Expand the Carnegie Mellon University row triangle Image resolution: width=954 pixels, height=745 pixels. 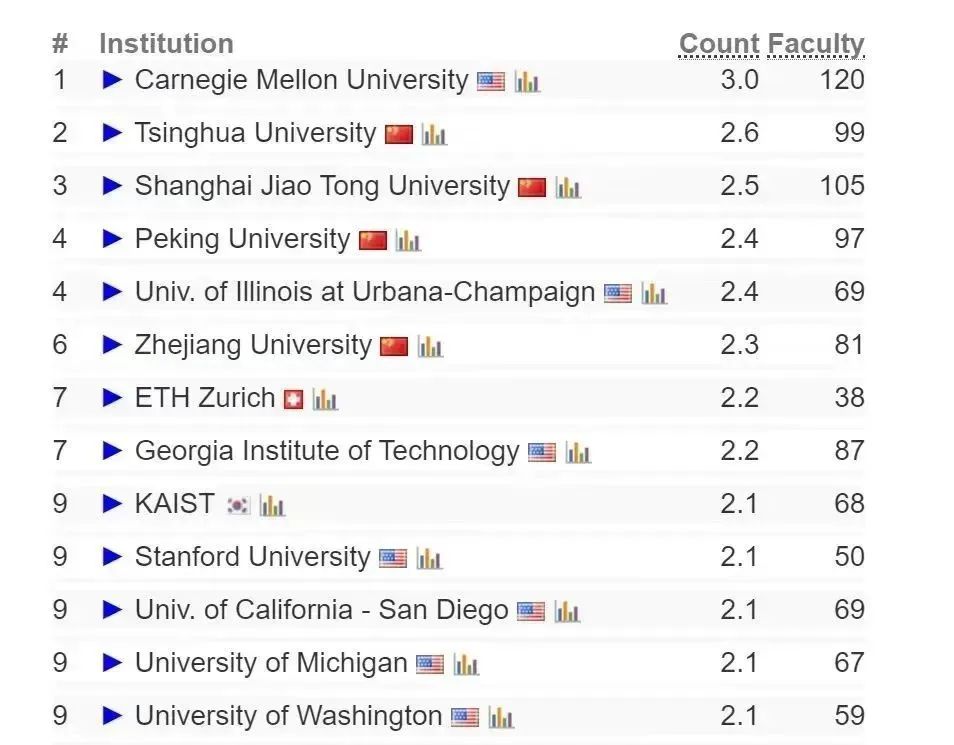pos(113,80)
